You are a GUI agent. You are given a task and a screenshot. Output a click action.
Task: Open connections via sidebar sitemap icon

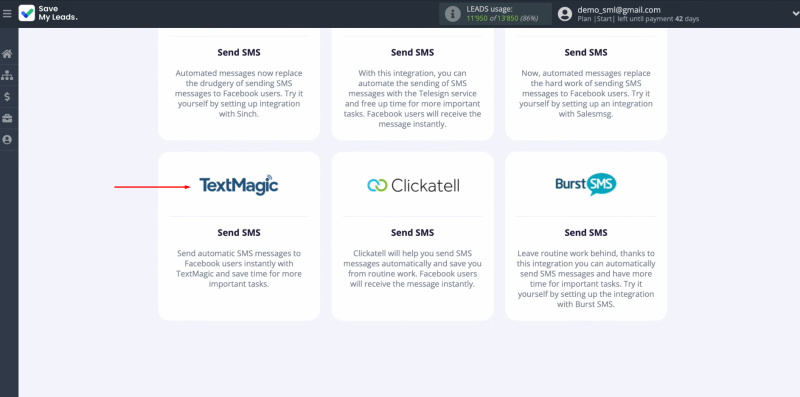[7, 76]
